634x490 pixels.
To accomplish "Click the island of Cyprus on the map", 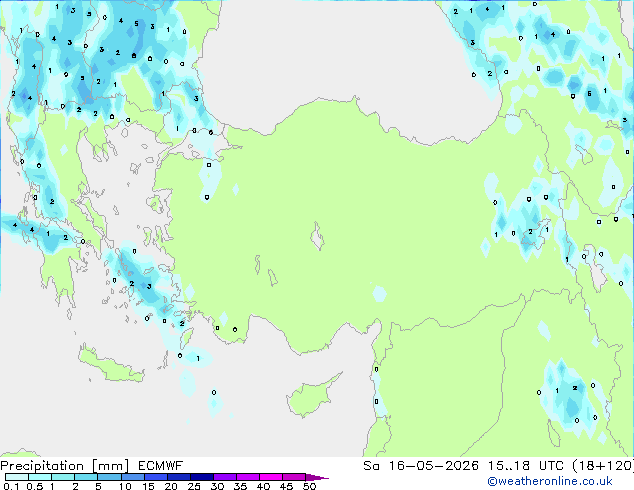I will [x=311, y=397].
